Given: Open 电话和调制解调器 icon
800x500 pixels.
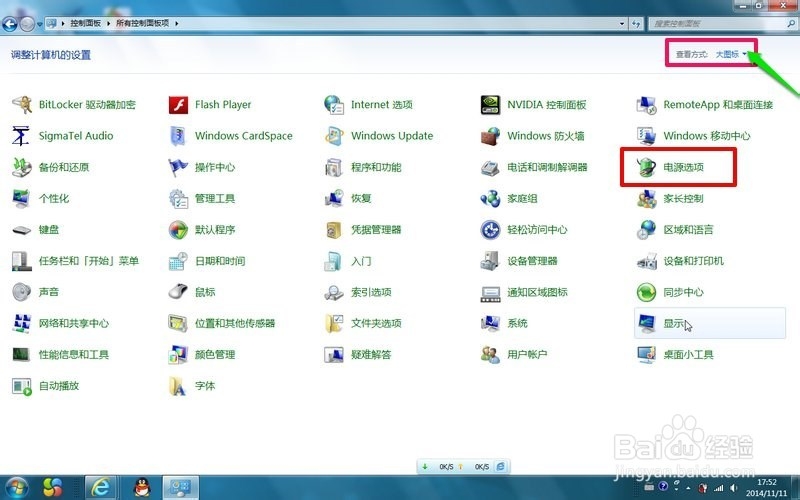Looking at the screenshot, I should pyautogui.click(x=490, y=167).
